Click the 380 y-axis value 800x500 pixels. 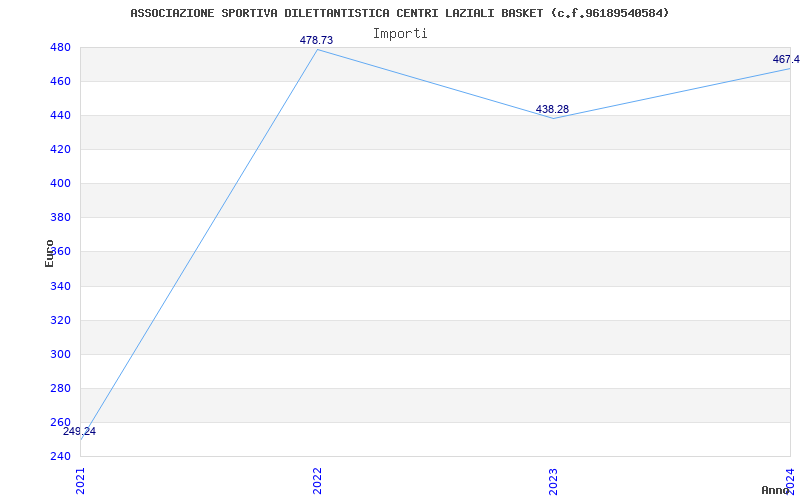(60, 218)
